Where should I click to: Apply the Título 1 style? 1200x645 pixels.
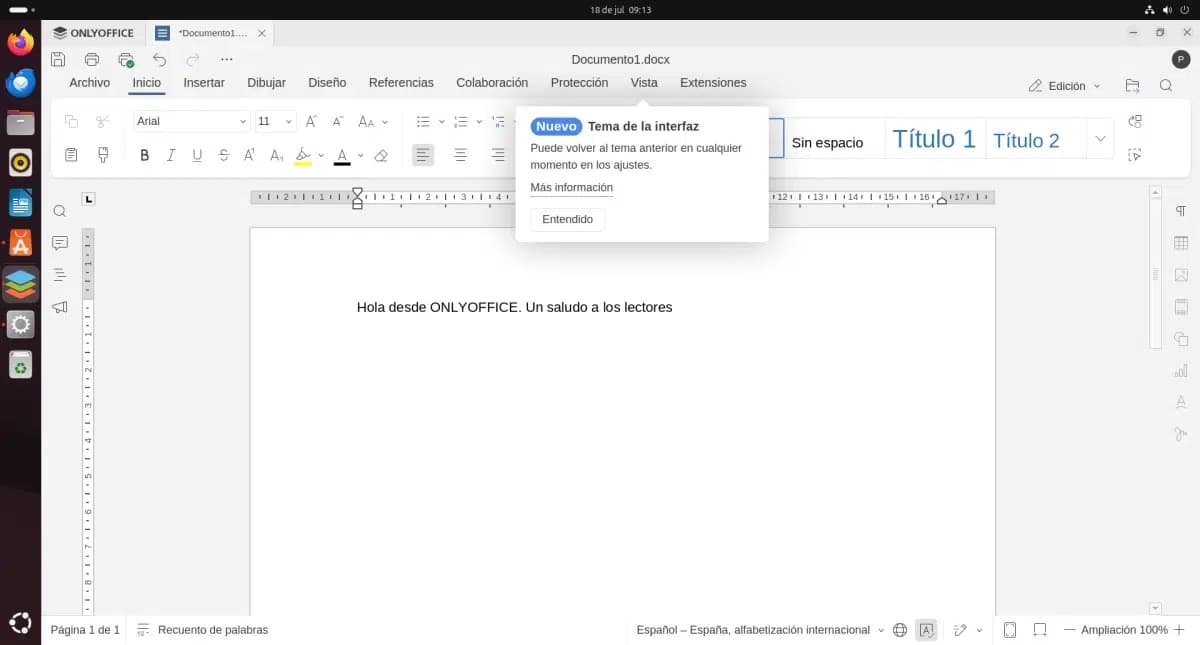933,140
